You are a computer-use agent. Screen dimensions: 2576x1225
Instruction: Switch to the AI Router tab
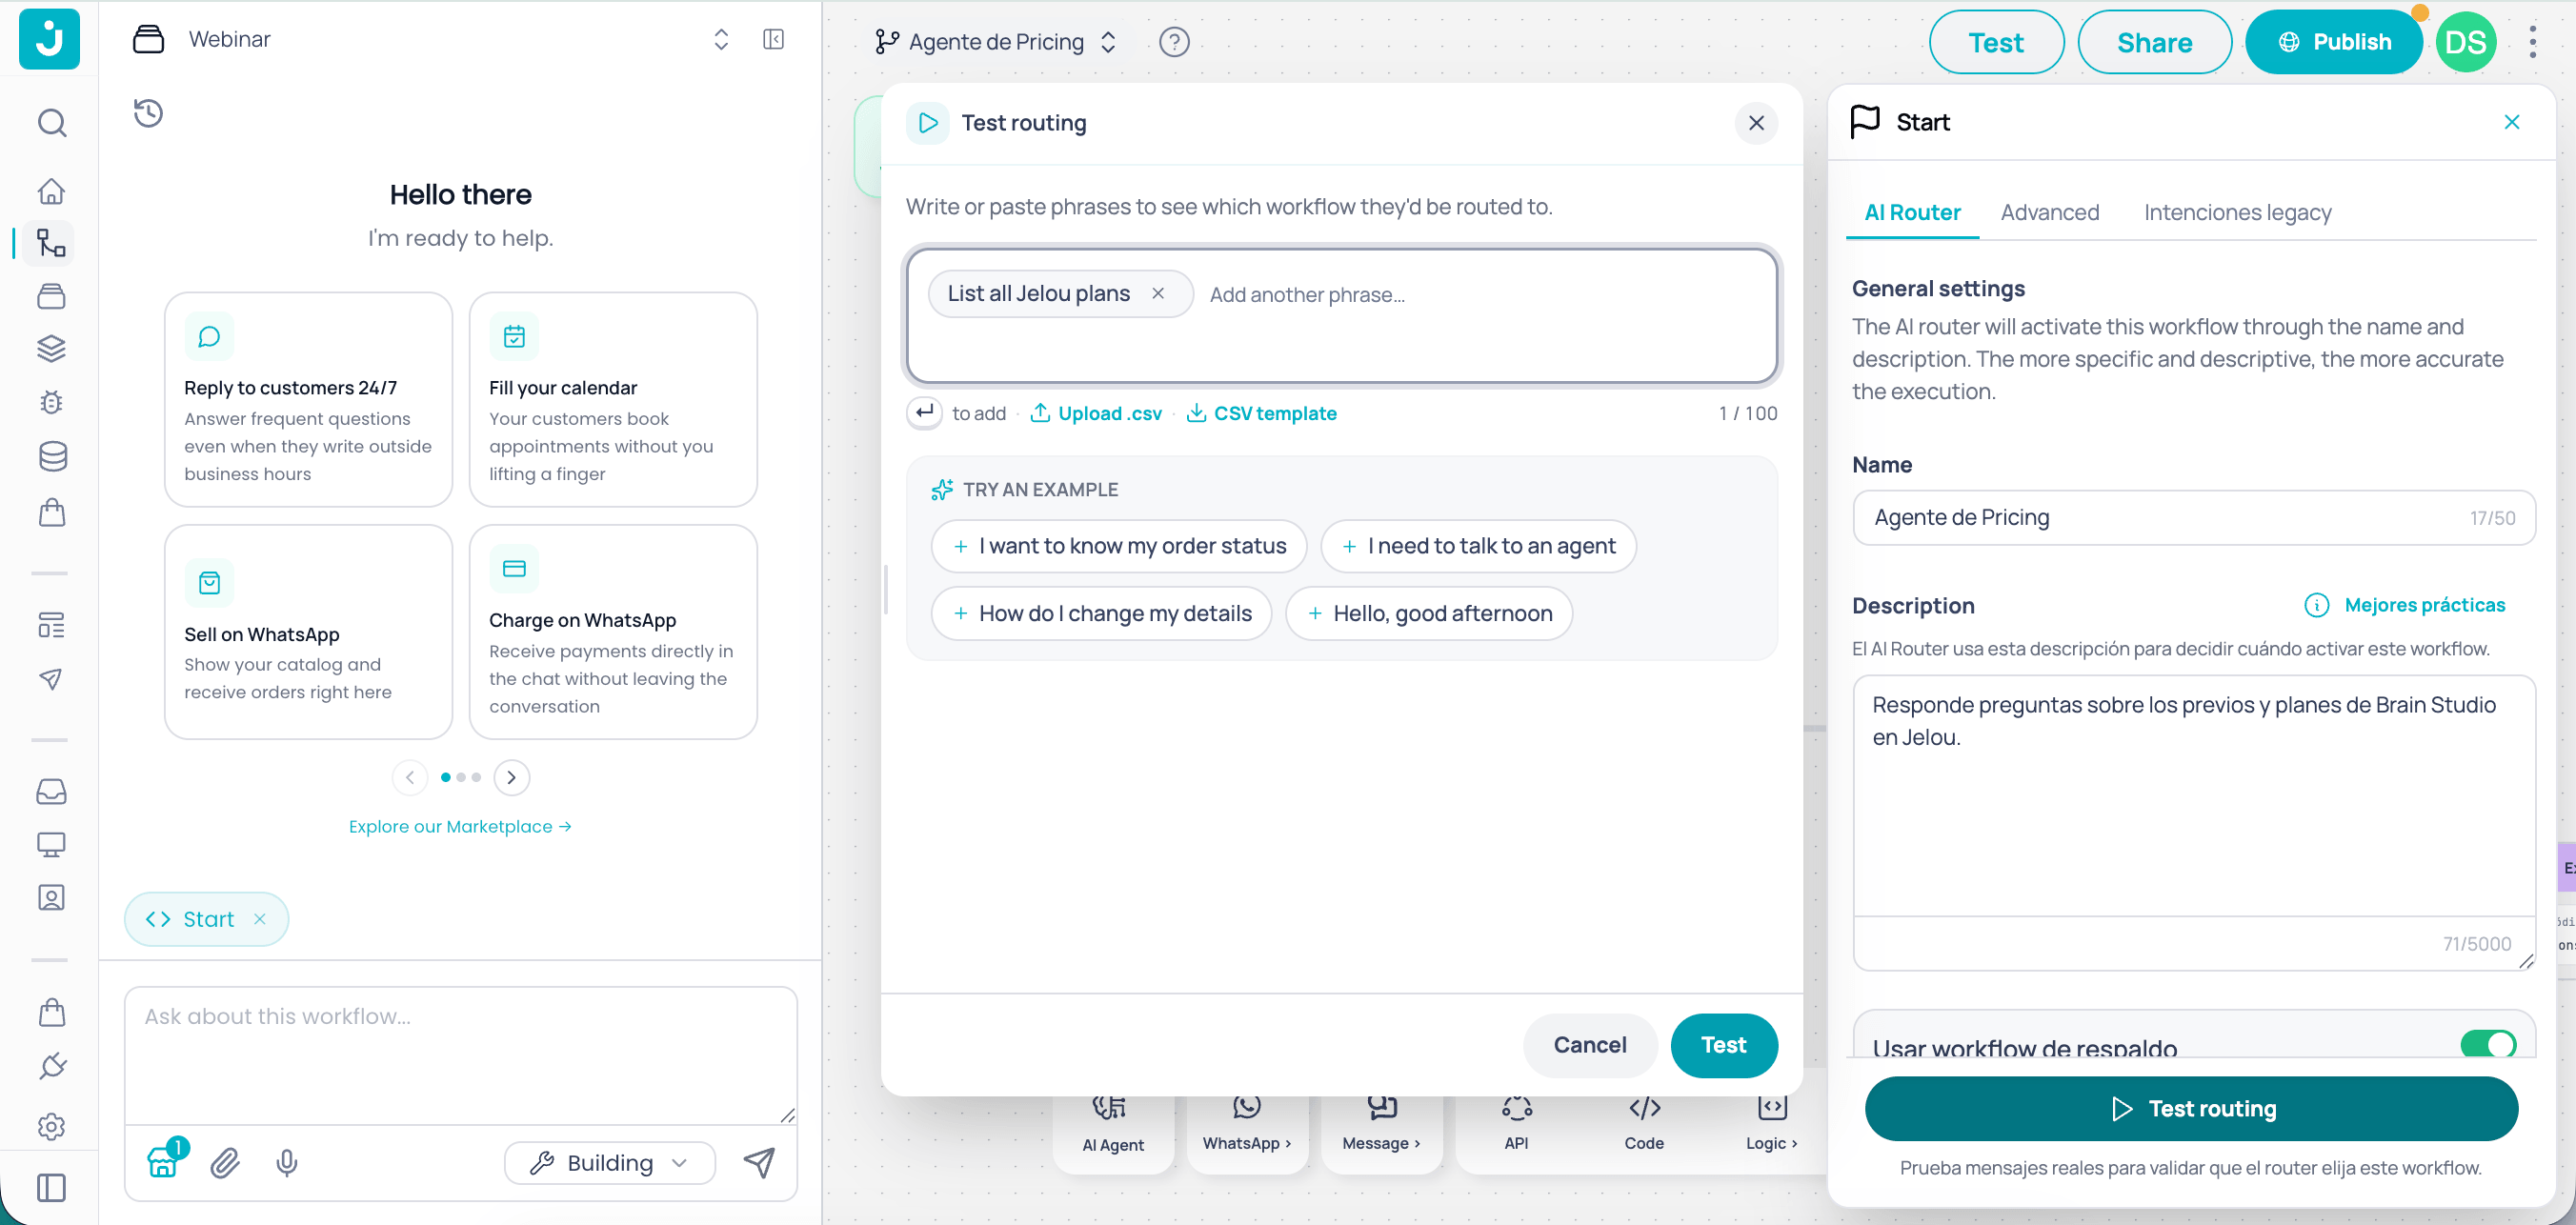pyautogui.click(x=1911, y=212)
